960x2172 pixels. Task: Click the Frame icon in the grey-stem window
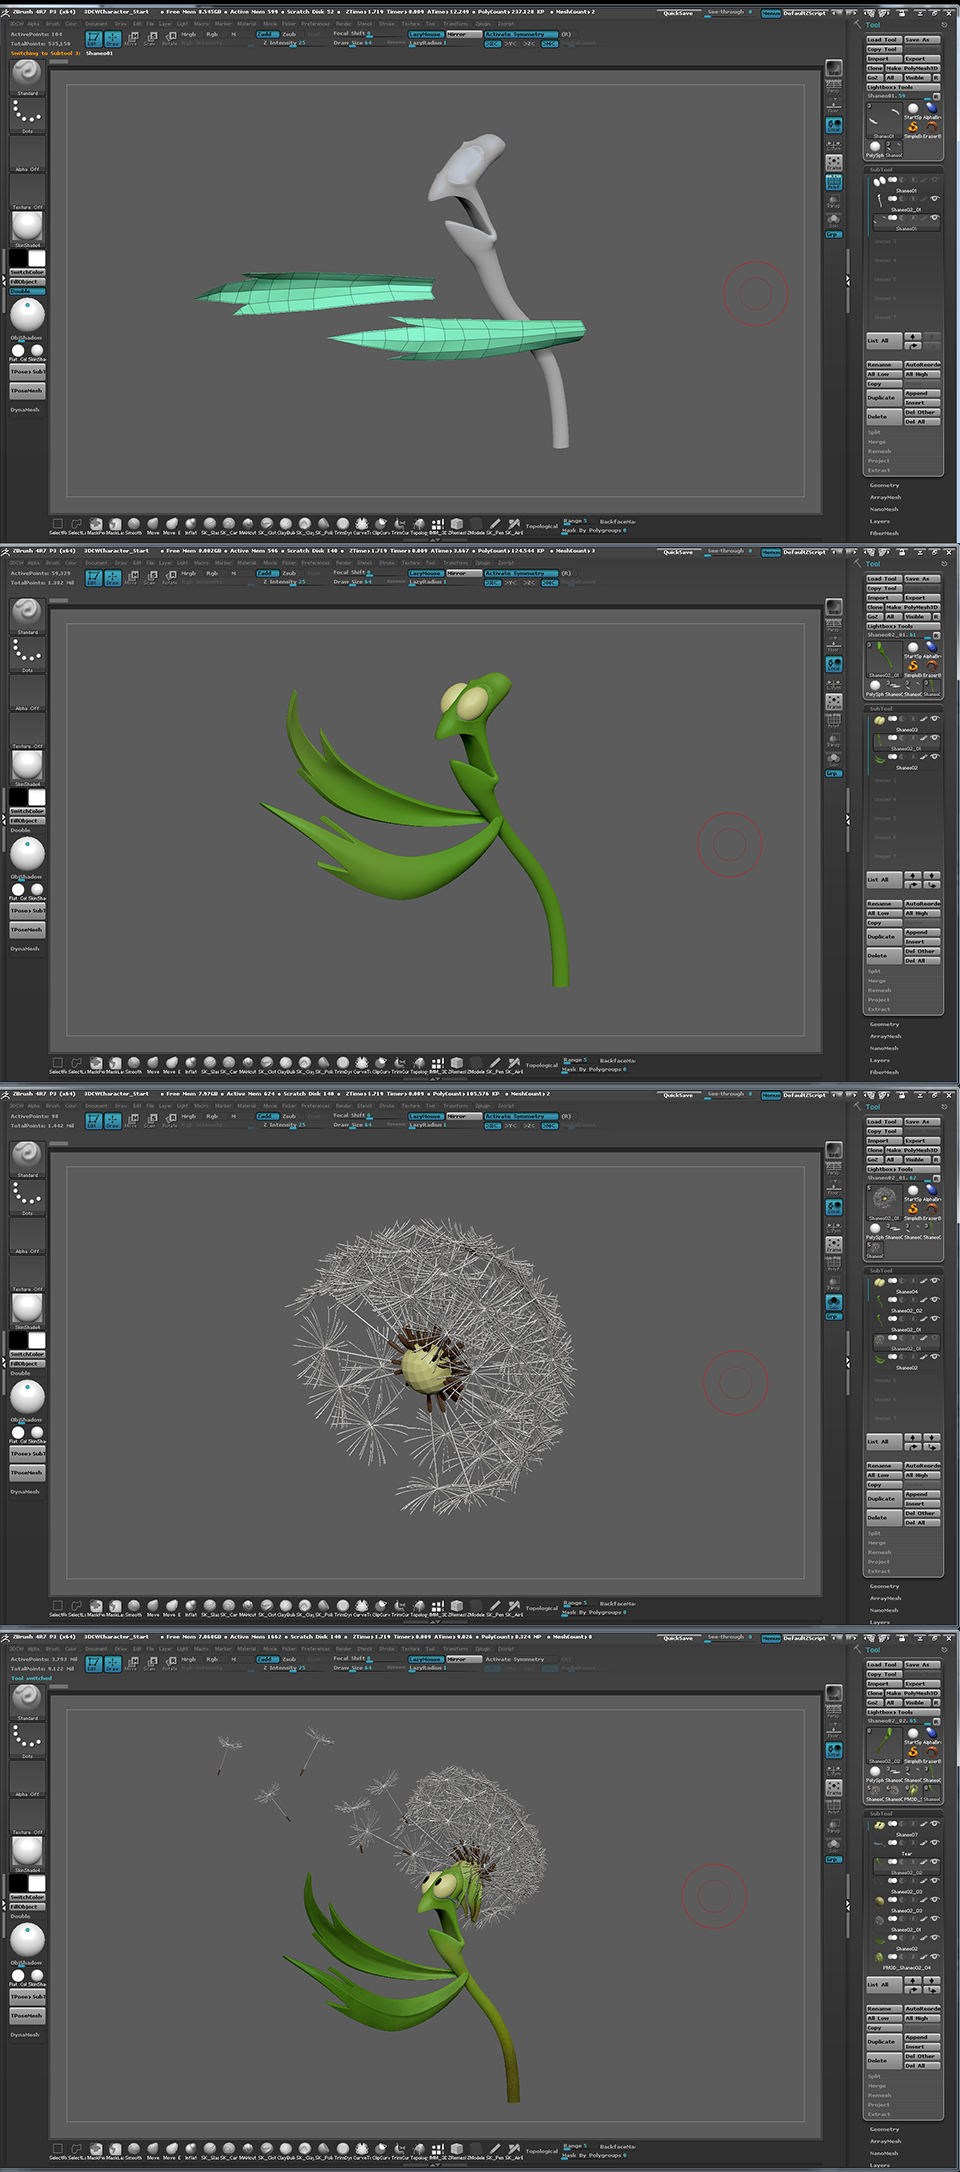[x=834, y=163]
